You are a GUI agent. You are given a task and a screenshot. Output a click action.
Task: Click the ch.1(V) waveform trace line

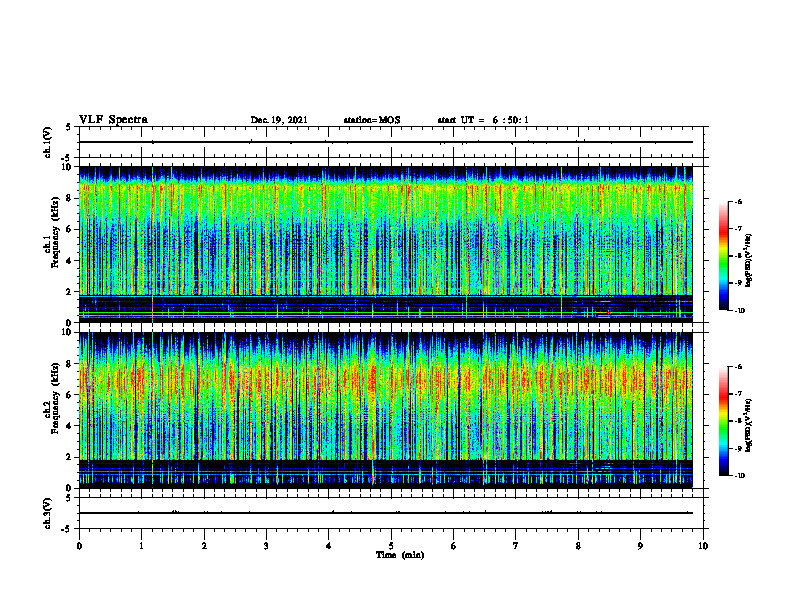click(386, 142)
